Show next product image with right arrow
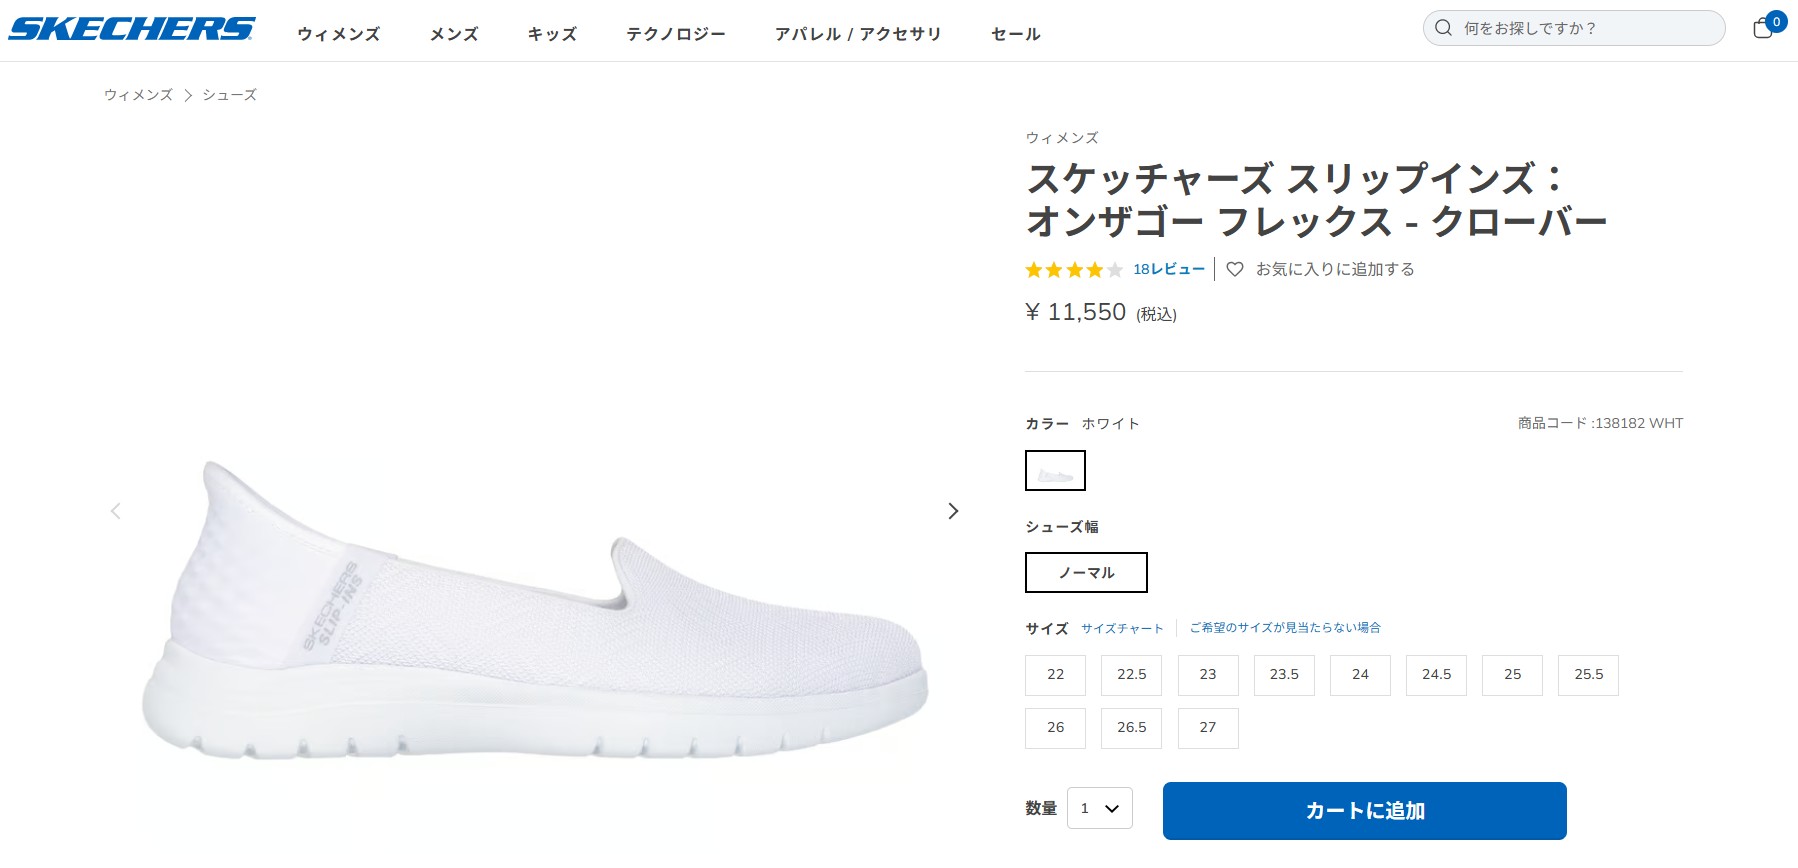 [x=952, y=510]
